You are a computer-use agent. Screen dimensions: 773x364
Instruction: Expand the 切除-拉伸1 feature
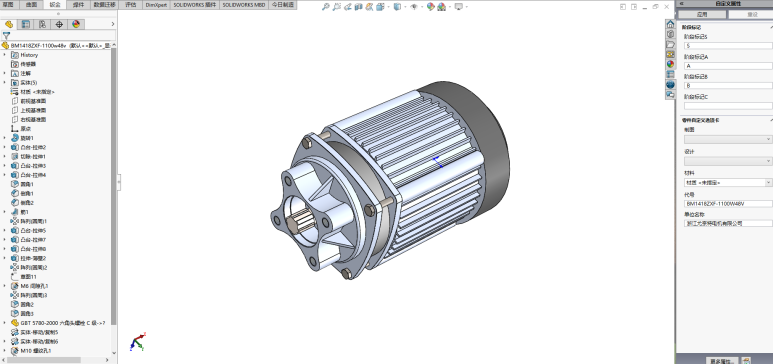[5, 156]
